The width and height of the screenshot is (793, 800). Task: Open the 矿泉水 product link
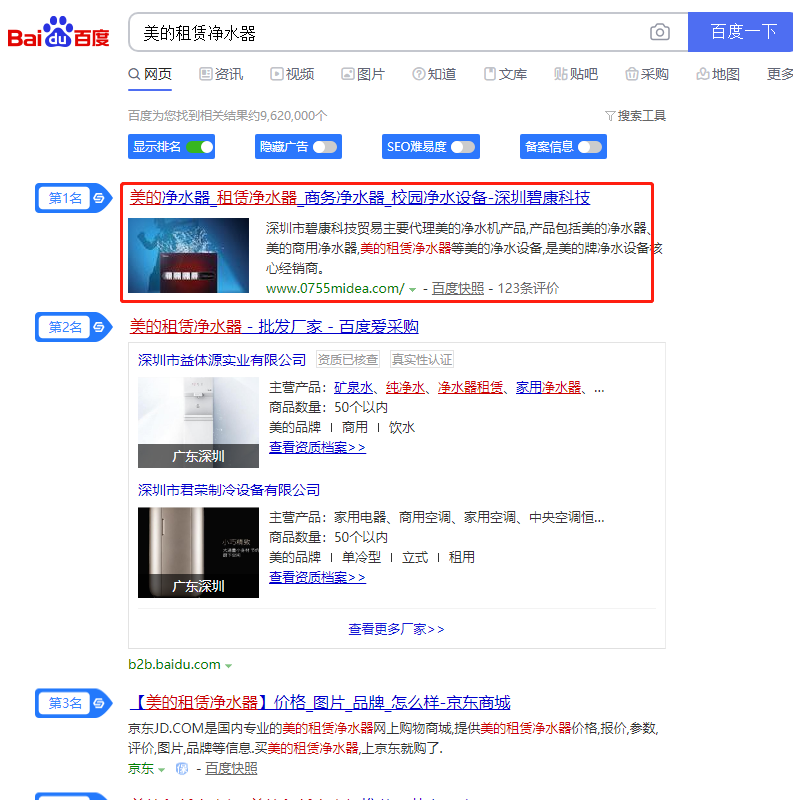(x=353, y=388)
